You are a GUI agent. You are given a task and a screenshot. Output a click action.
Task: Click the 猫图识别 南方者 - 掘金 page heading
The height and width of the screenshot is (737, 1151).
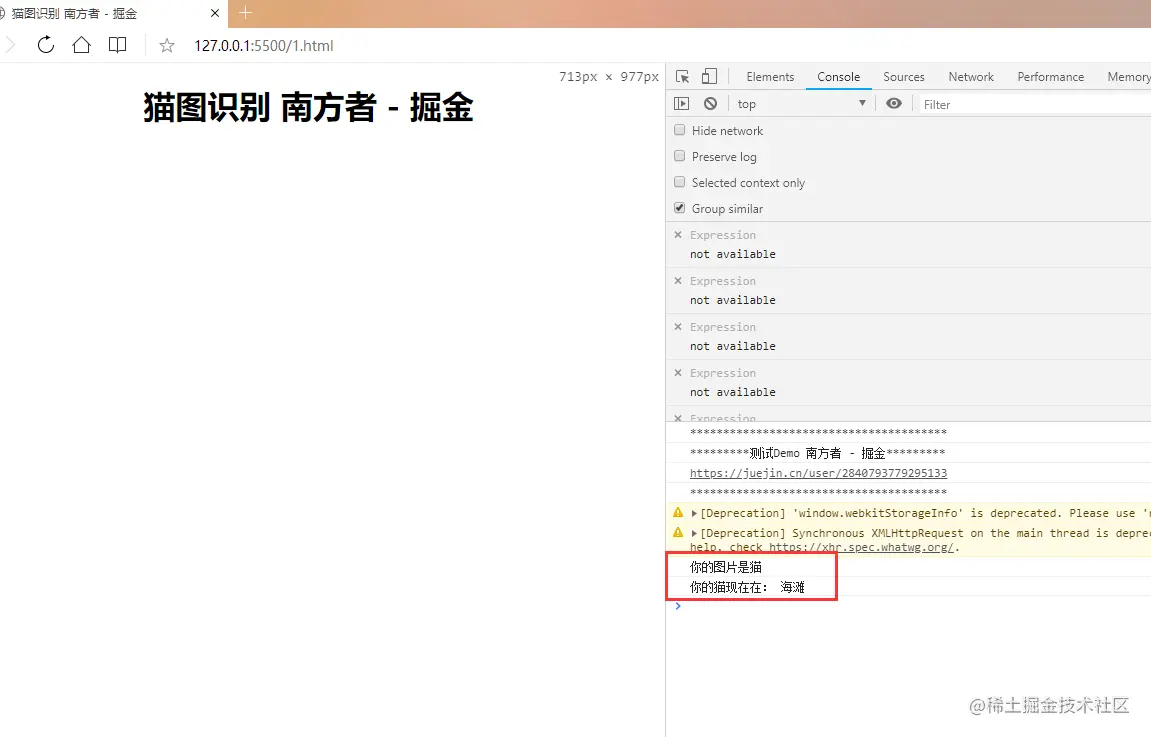pos(308,107)
